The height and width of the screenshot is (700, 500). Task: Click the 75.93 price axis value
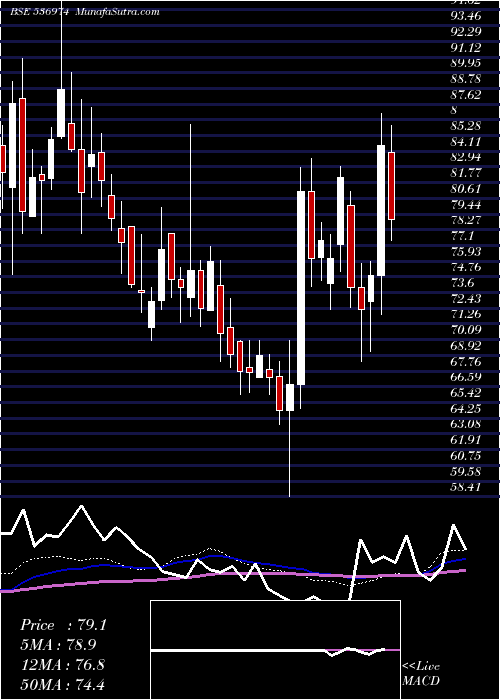[x=466, y=251]
